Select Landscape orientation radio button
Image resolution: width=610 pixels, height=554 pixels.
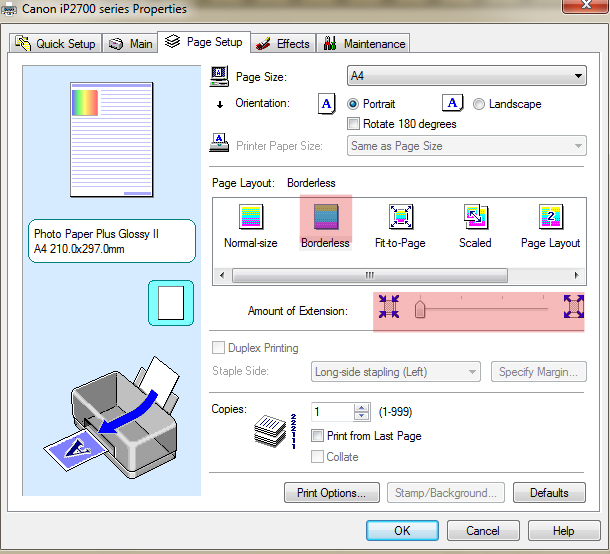click(x=479, y=104)
